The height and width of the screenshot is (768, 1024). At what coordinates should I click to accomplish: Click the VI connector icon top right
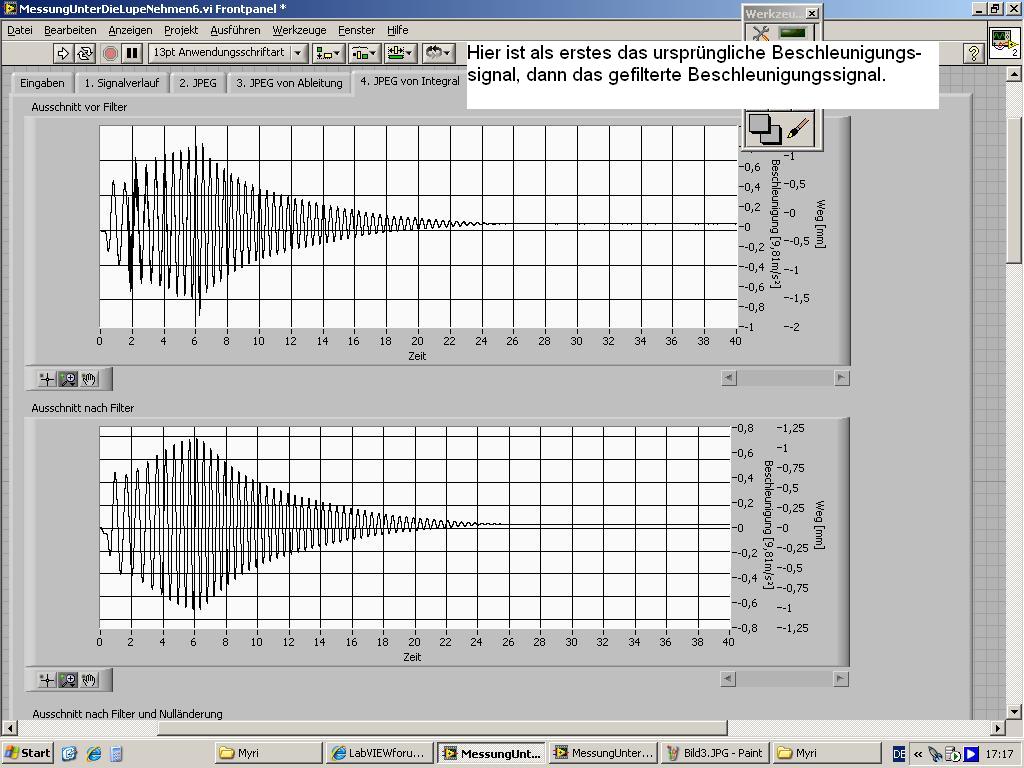pos(1003,43)
